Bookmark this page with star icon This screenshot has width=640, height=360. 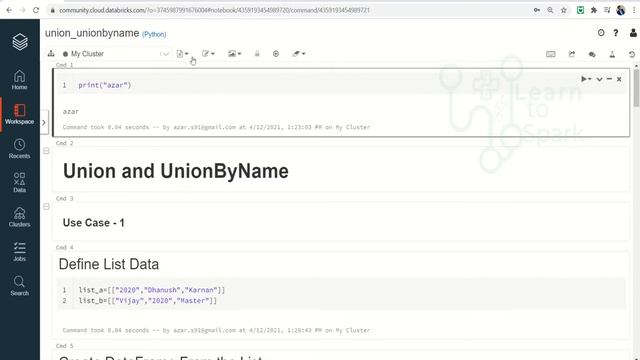tap(564, 10)
